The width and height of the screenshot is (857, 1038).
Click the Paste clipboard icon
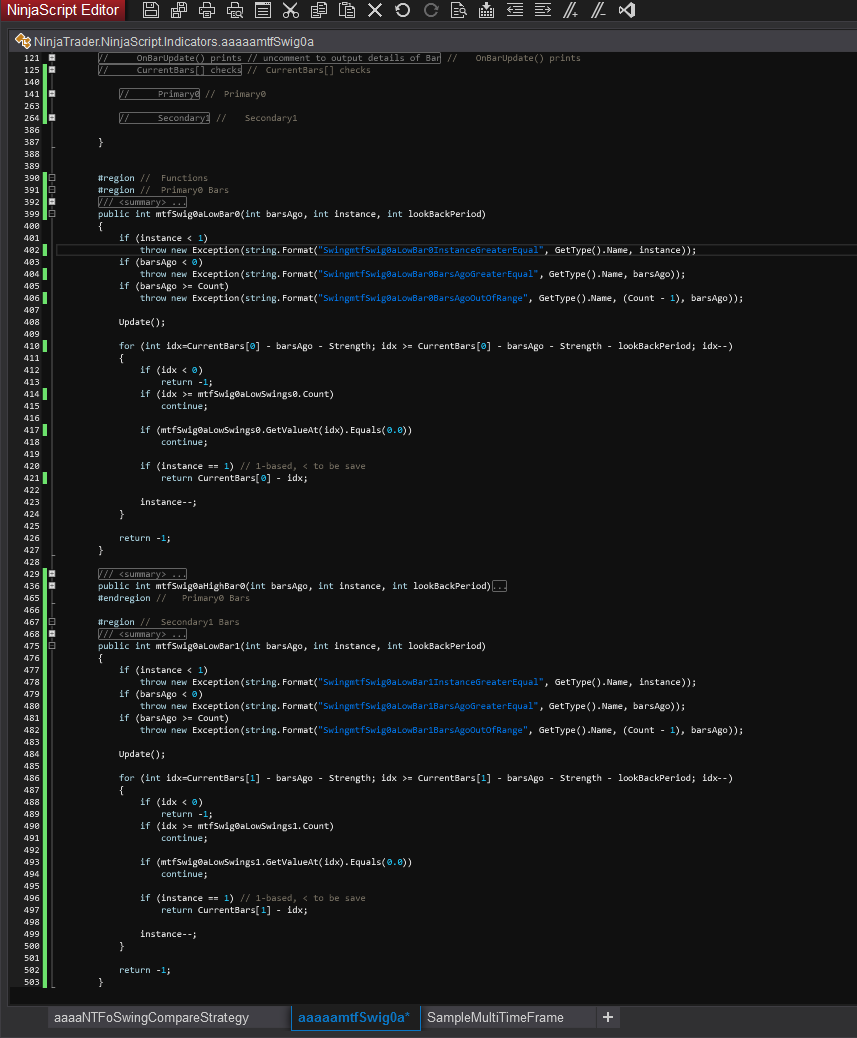coord(347,11)
